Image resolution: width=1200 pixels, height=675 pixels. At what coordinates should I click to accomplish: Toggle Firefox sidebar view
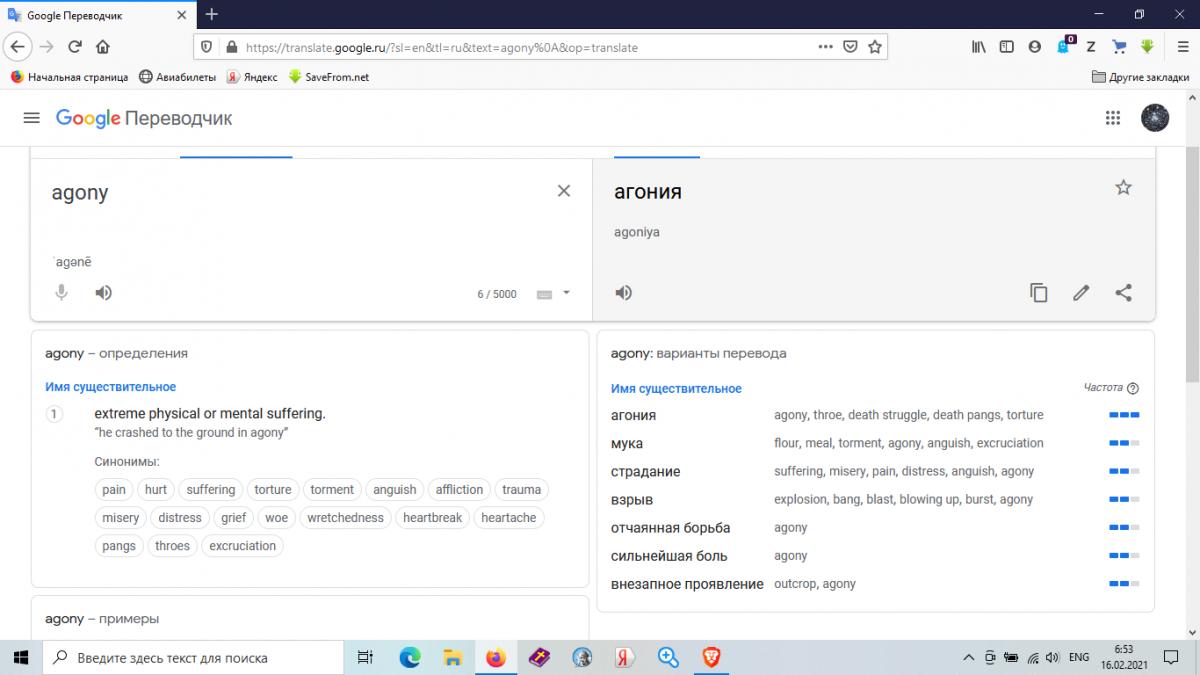point(1007,46)
